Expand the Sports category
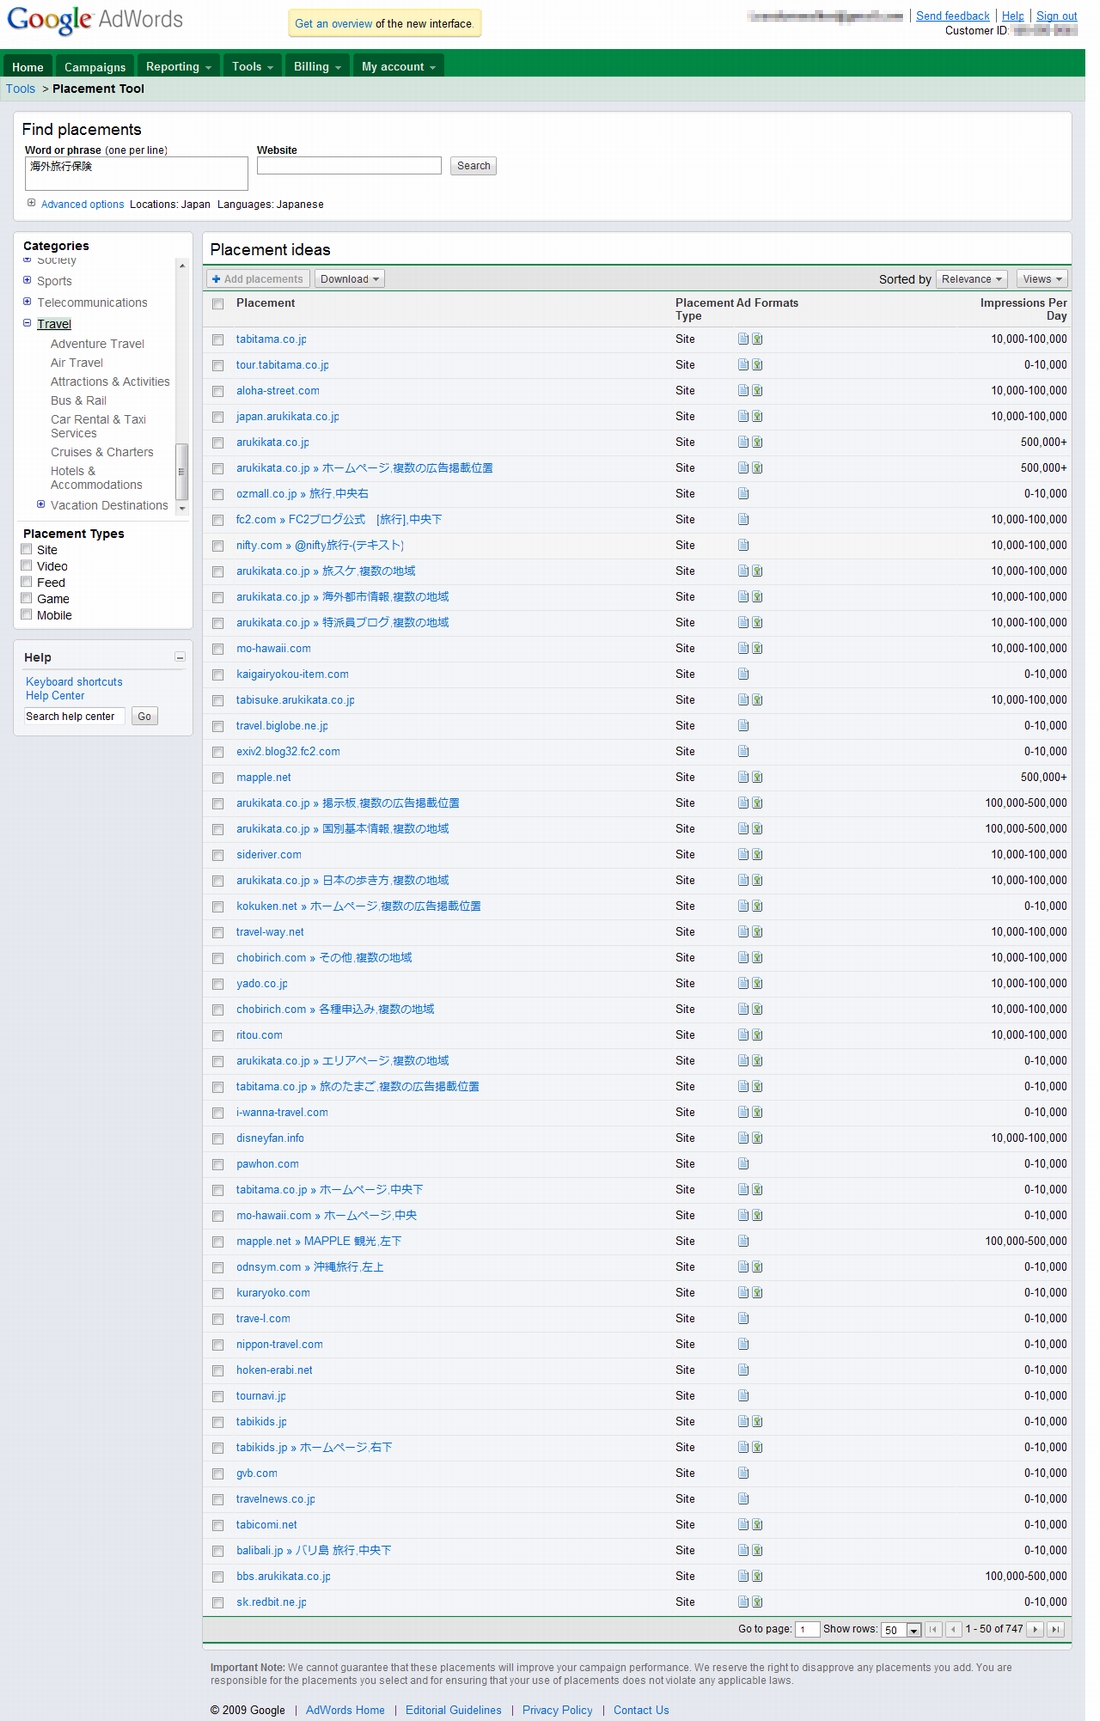This screenshot has width=1100, height=1721. pos(27,280)
